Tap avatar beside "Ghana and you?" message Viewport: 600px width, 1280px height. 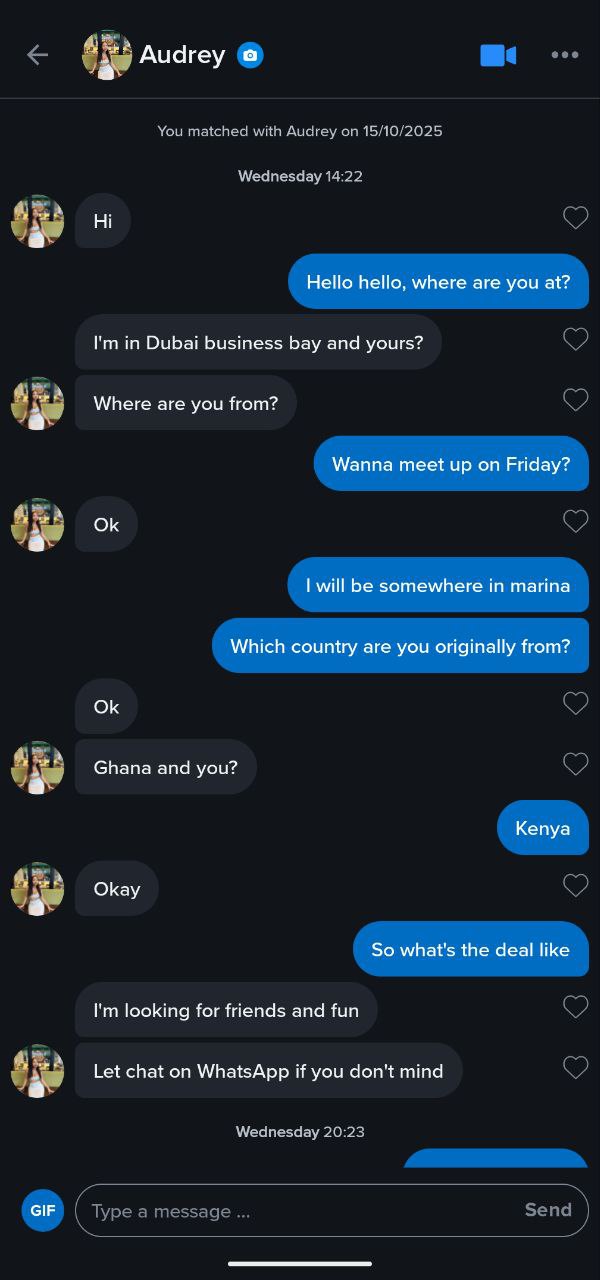point(38,767)
